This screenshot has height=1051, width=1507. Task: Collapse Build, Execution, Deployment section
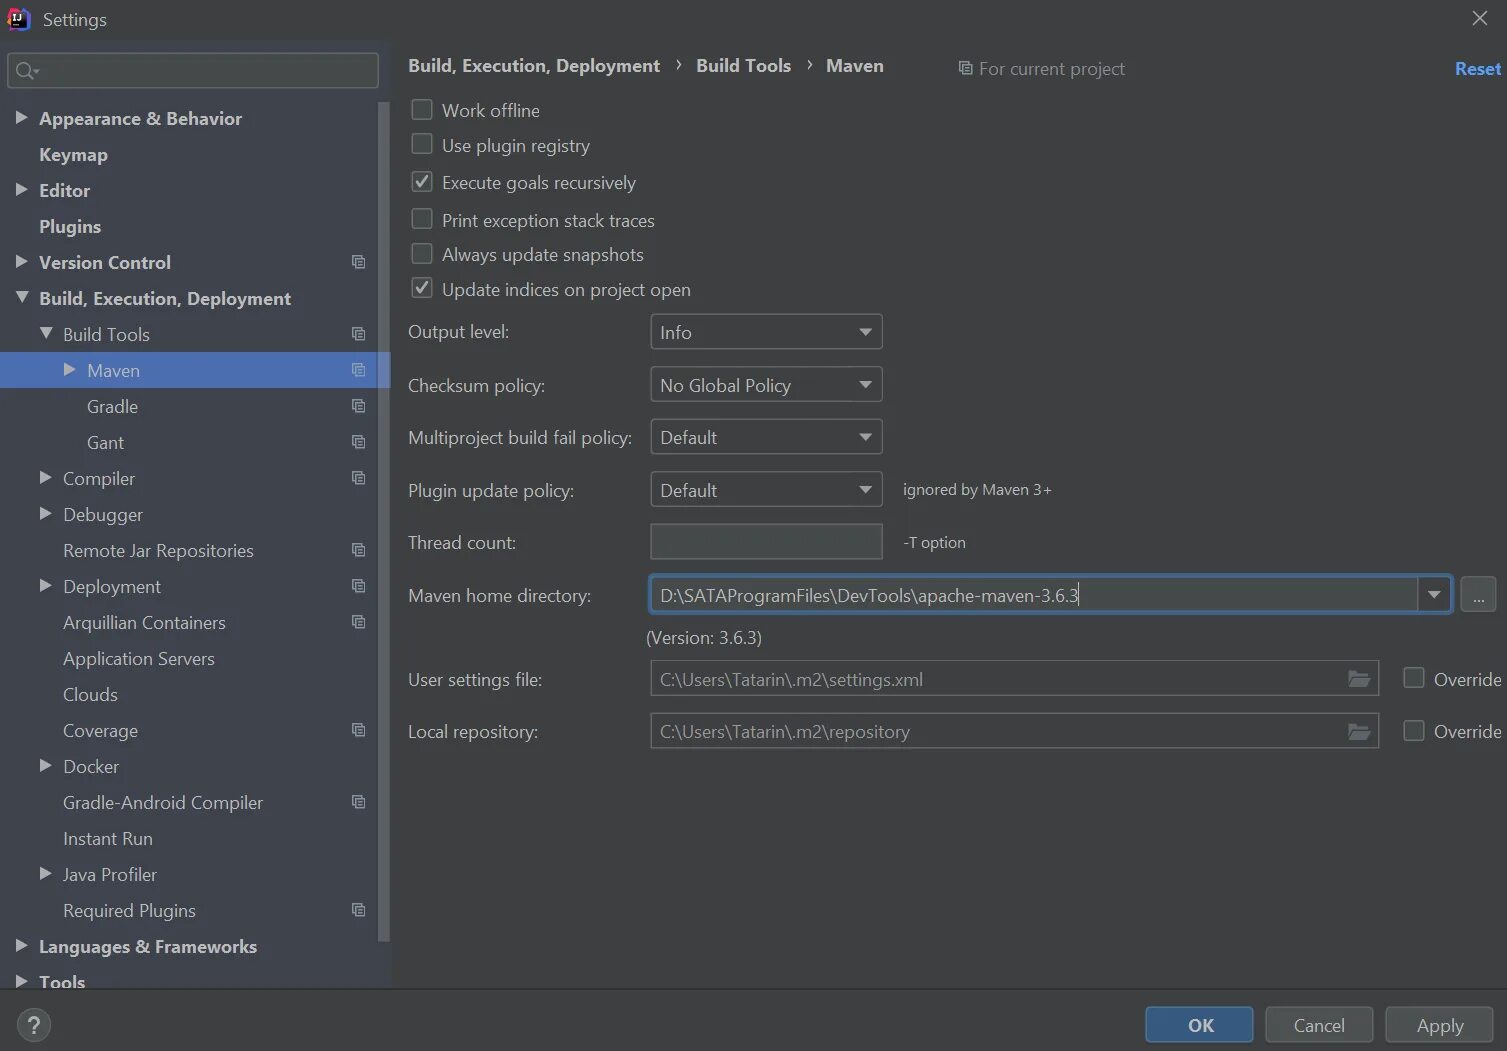coord(21,297)
